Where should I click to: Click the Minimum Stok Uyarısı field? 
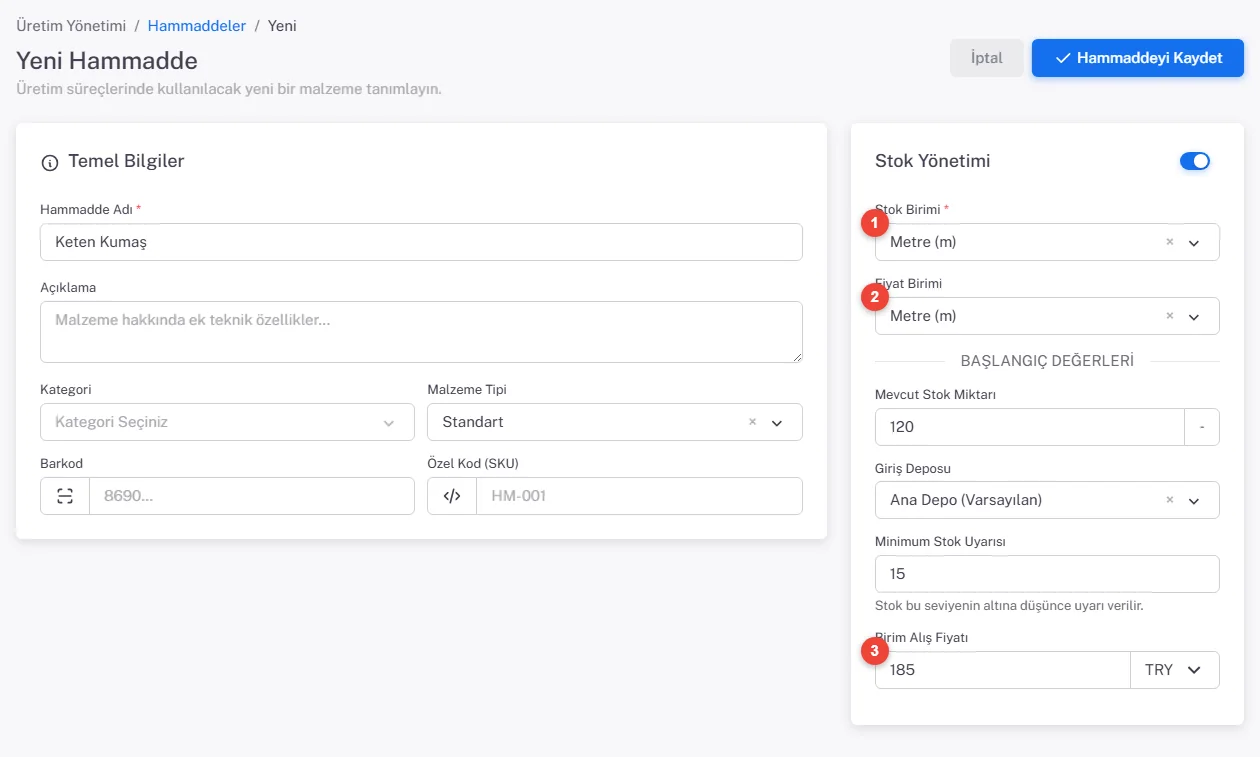tap(1047, 574)
